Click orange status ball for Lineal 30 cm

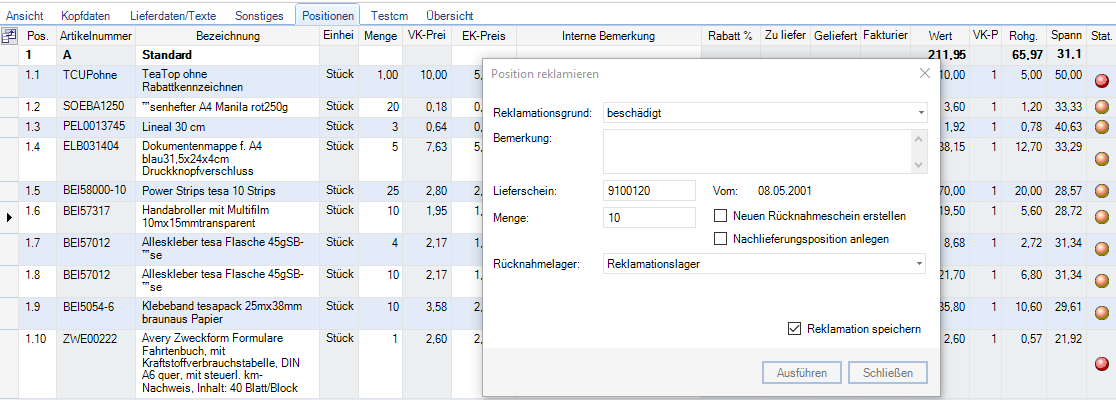1102,127
